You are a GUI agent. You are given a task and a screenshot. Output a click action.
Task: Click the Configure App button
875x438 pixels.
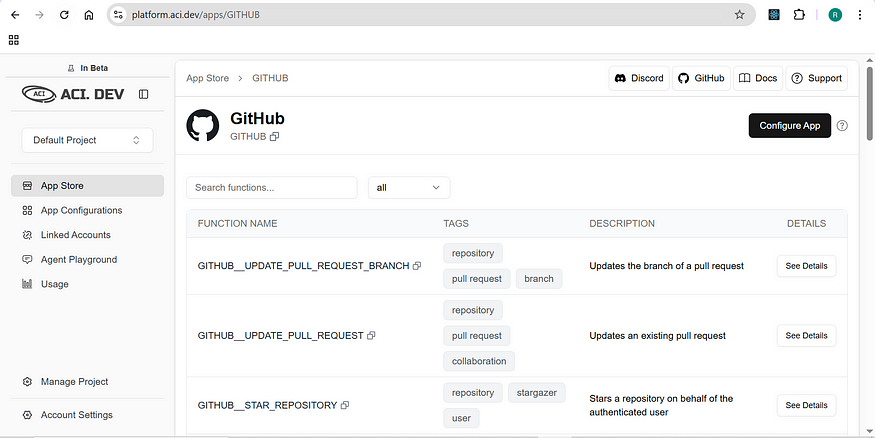pos(790,126)
